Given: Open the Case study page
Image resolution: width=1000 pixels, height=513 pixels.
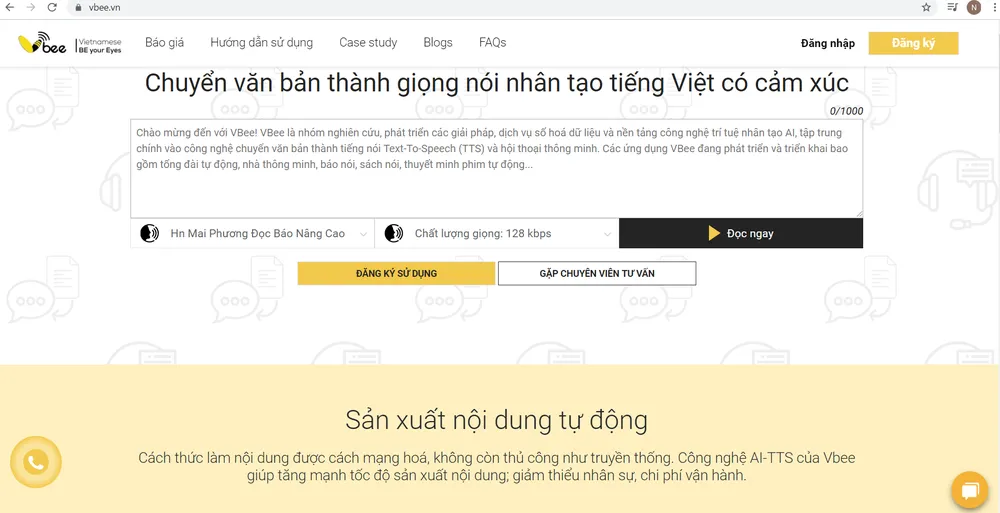Looking at the screenshot, I should (x=368, y=43).
